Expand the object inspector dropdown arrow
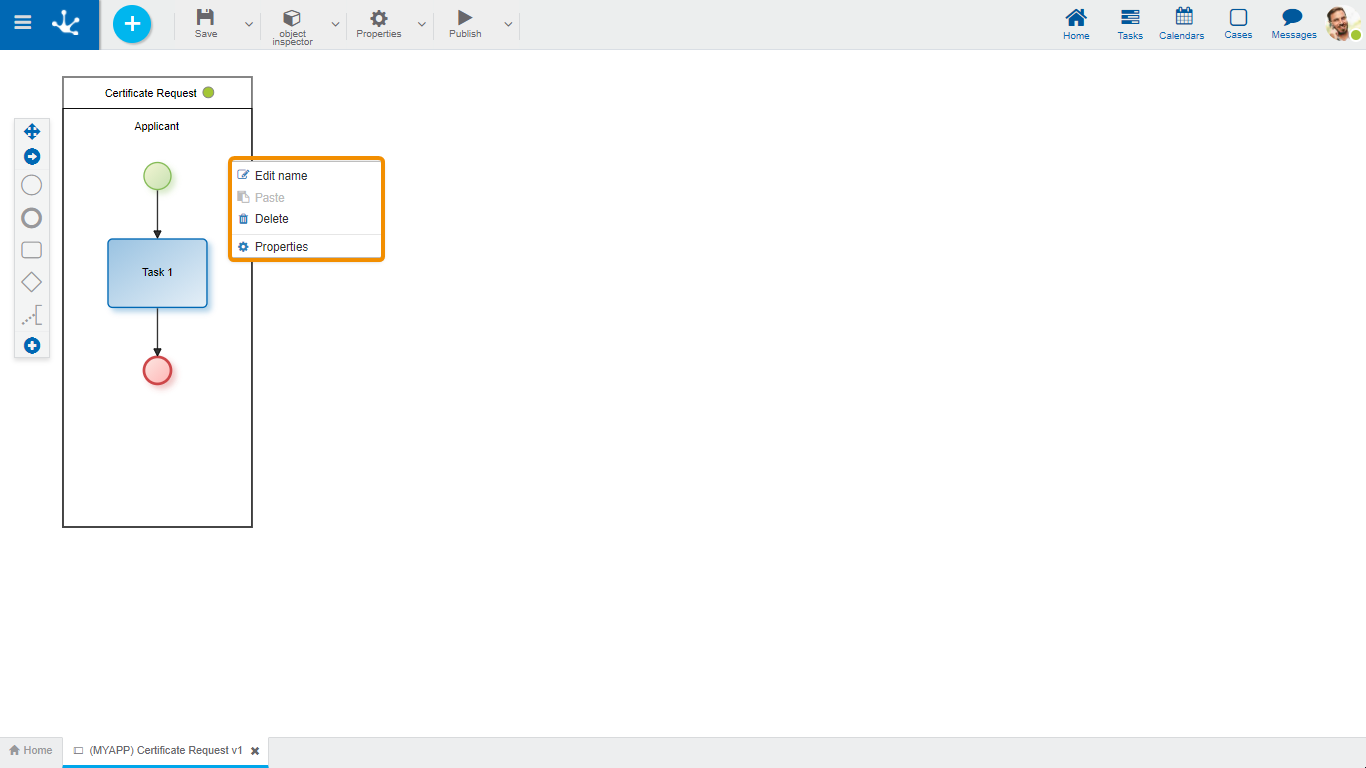 (x=335, y=24)
